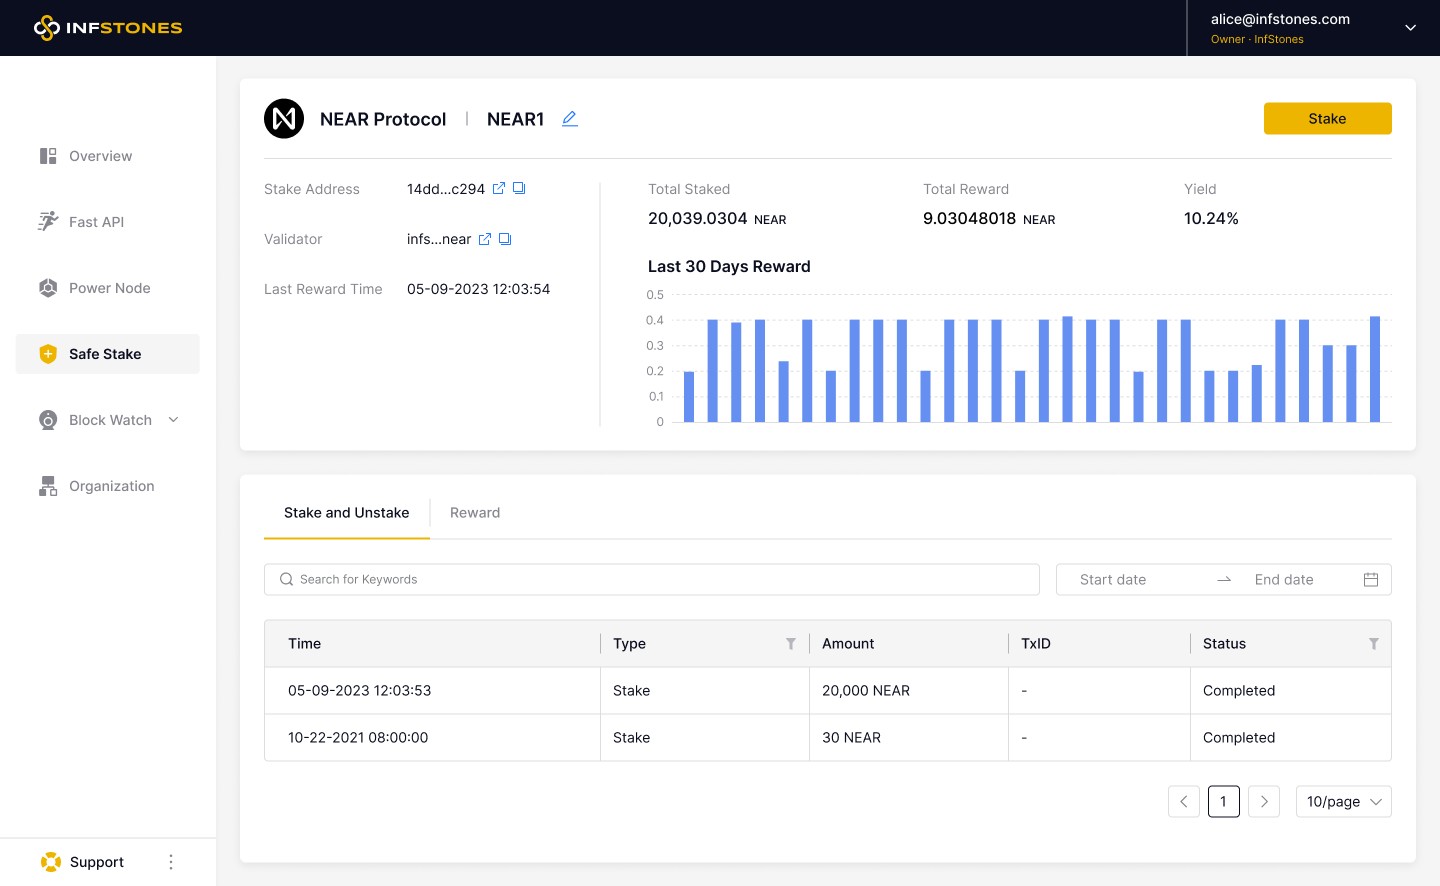
Task: Open Power Node section
Action: coord(108,288)
